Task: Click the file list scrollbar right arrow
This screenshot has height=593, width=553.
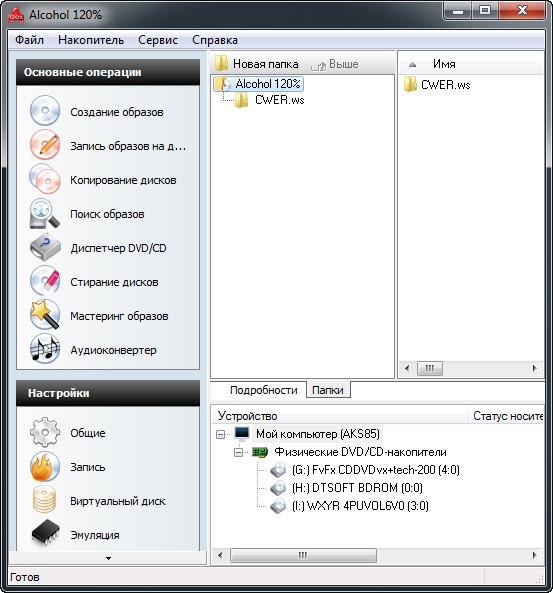Action: coord(534,368)
